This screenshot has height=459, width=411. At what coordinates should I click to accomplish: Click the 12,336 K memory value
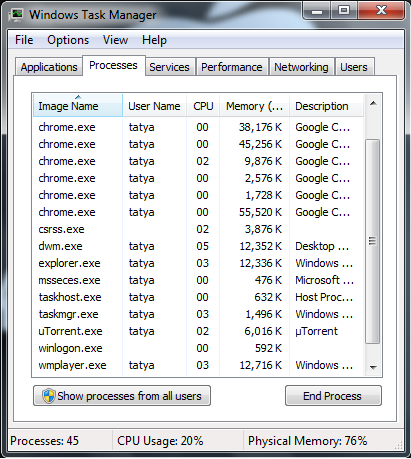(x=261, y=263)
